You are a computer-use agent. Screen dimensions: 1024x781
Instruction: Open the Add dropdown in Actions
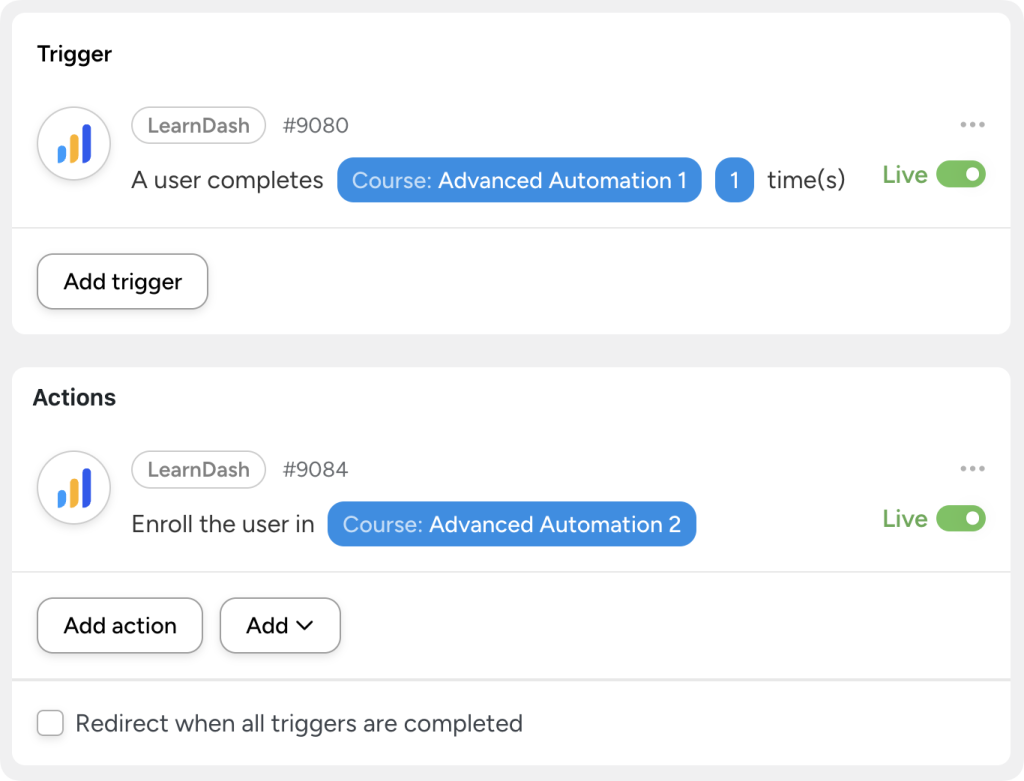click(279, 625)
